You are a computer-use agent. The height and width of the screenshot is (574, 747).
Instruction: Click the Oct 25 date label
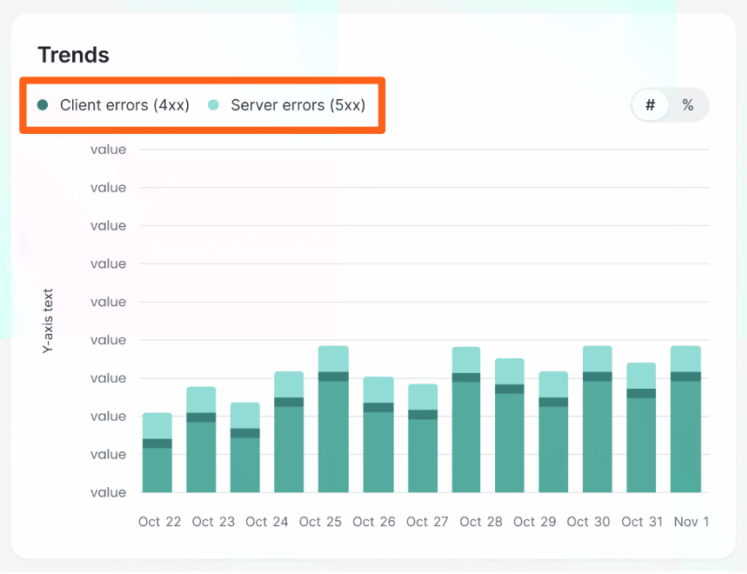click(x=320, y=522)
